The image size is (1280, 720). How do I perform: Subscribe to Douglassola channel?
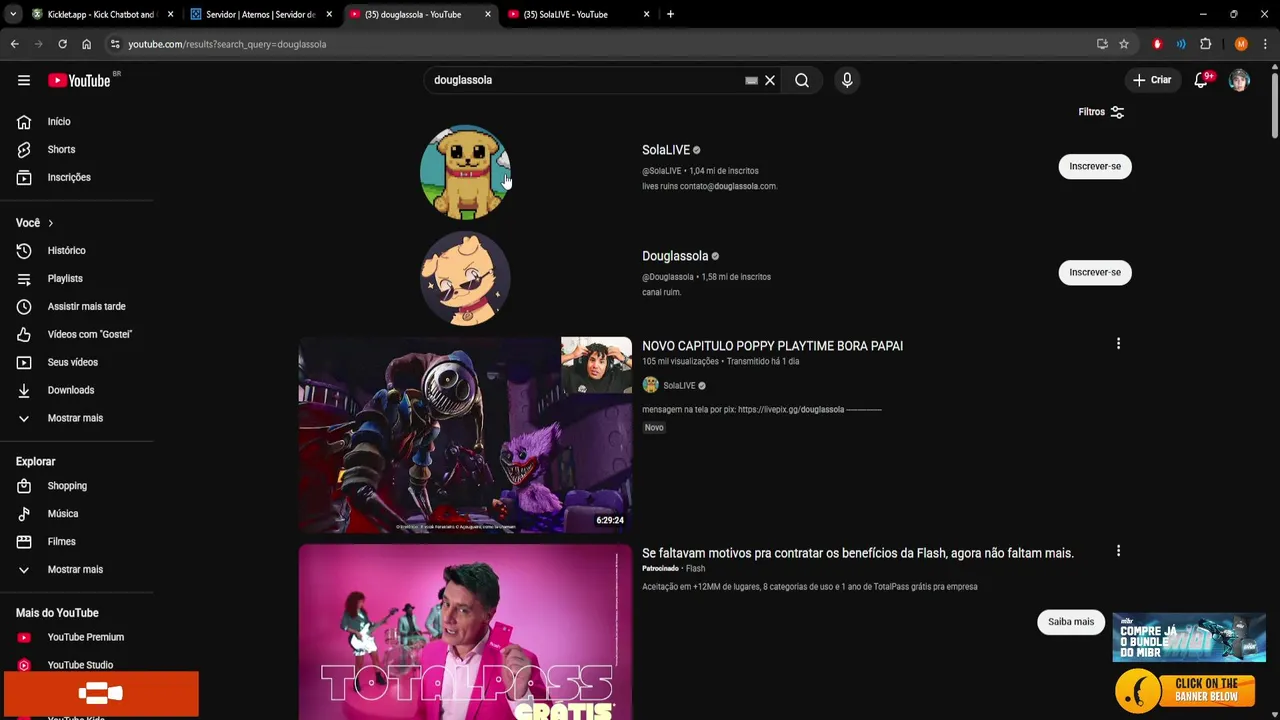click(x=1095, y=272)
